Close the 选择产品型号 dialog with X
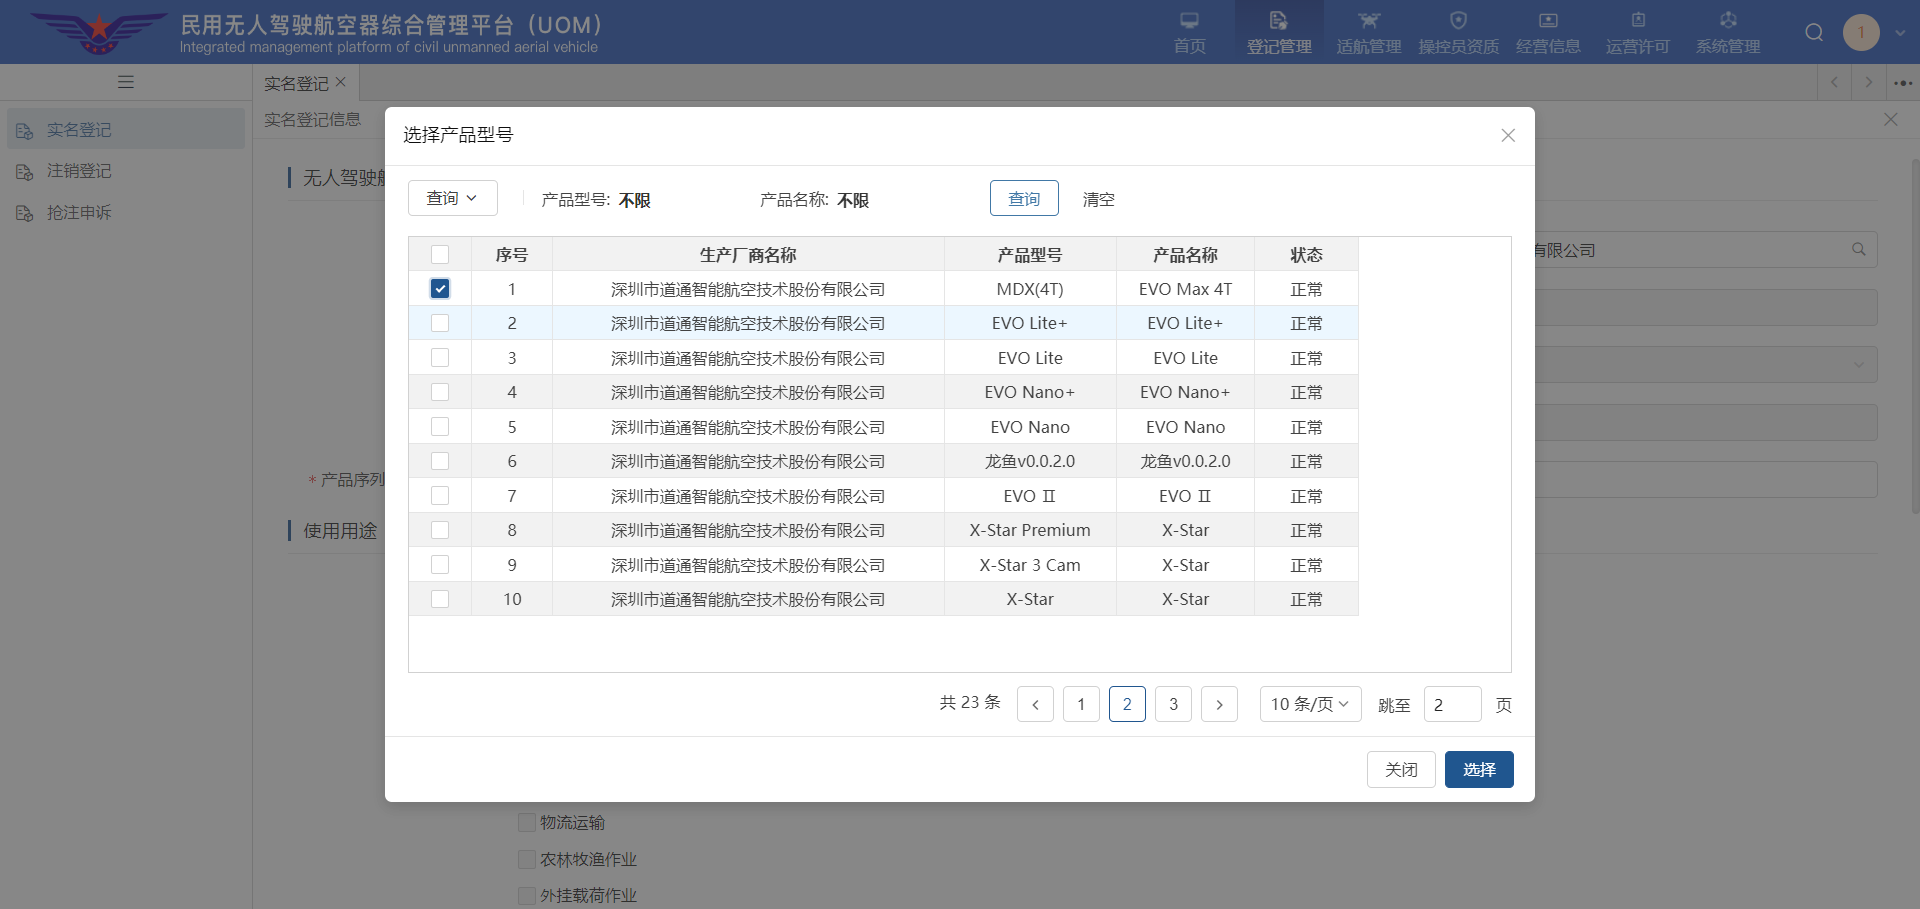The image size is (1920, 909). (x=1508, y=135)
